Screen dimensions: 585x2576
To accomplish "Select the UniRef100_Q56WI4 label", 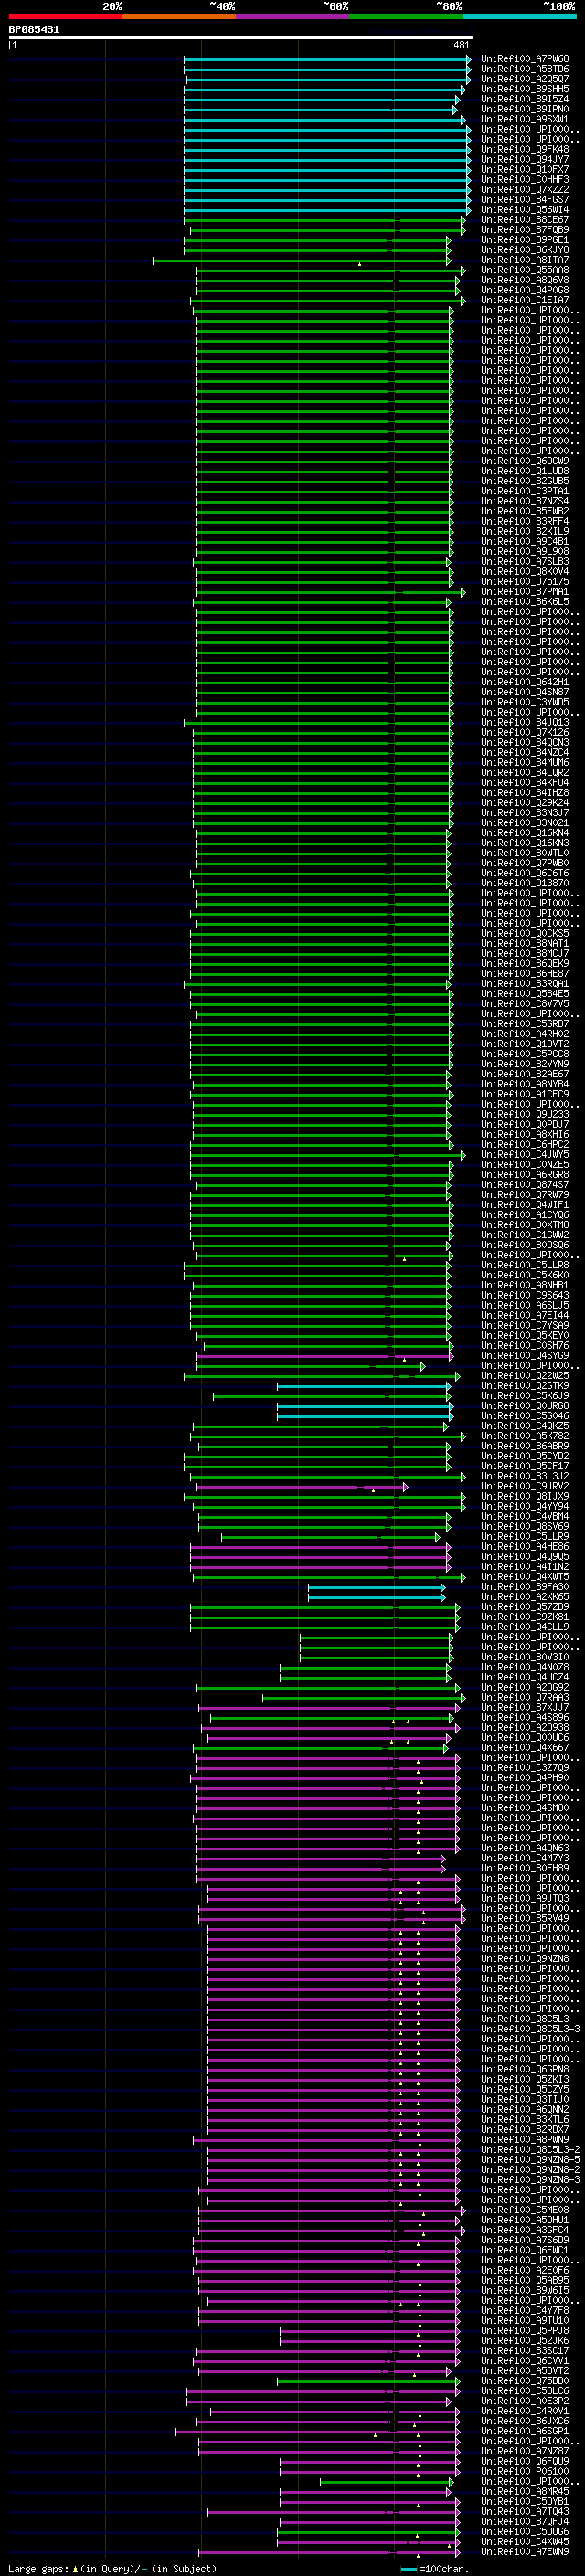I will [525, 210].
